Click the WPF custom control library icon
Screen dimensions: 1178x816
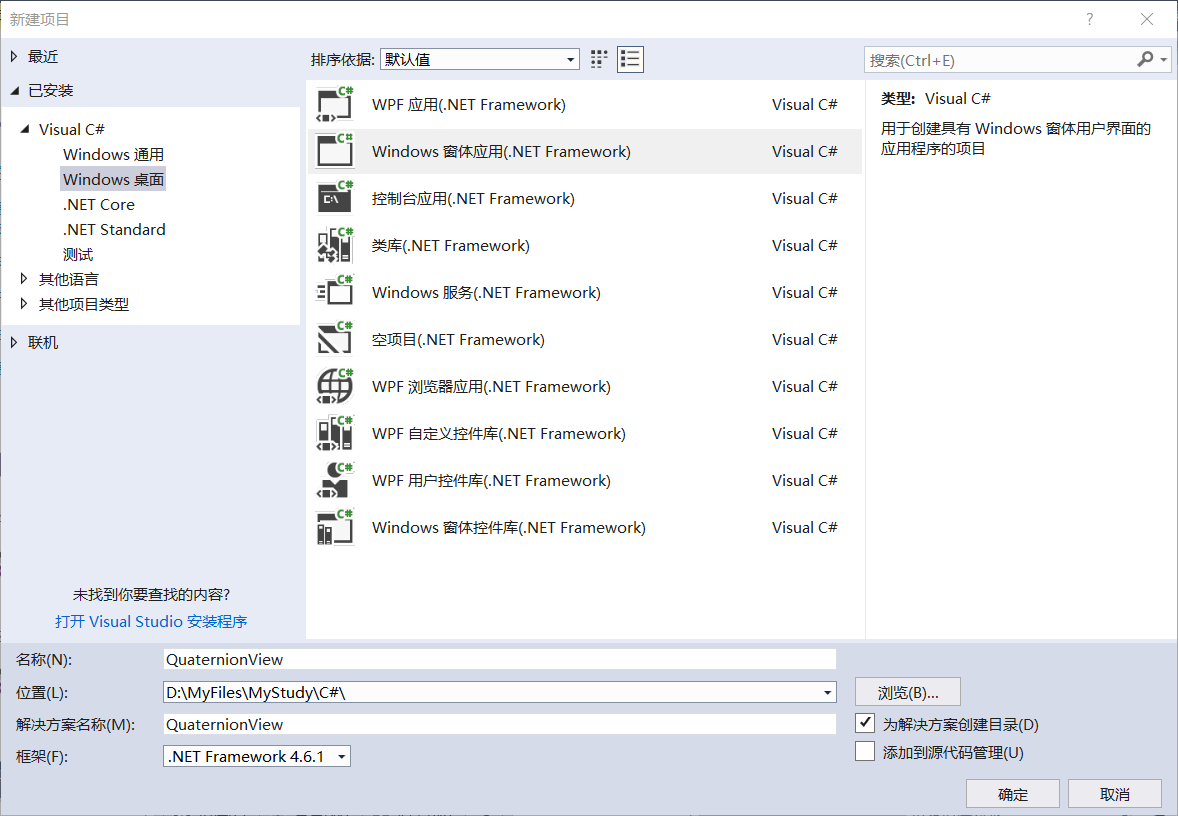click(334, 433)
